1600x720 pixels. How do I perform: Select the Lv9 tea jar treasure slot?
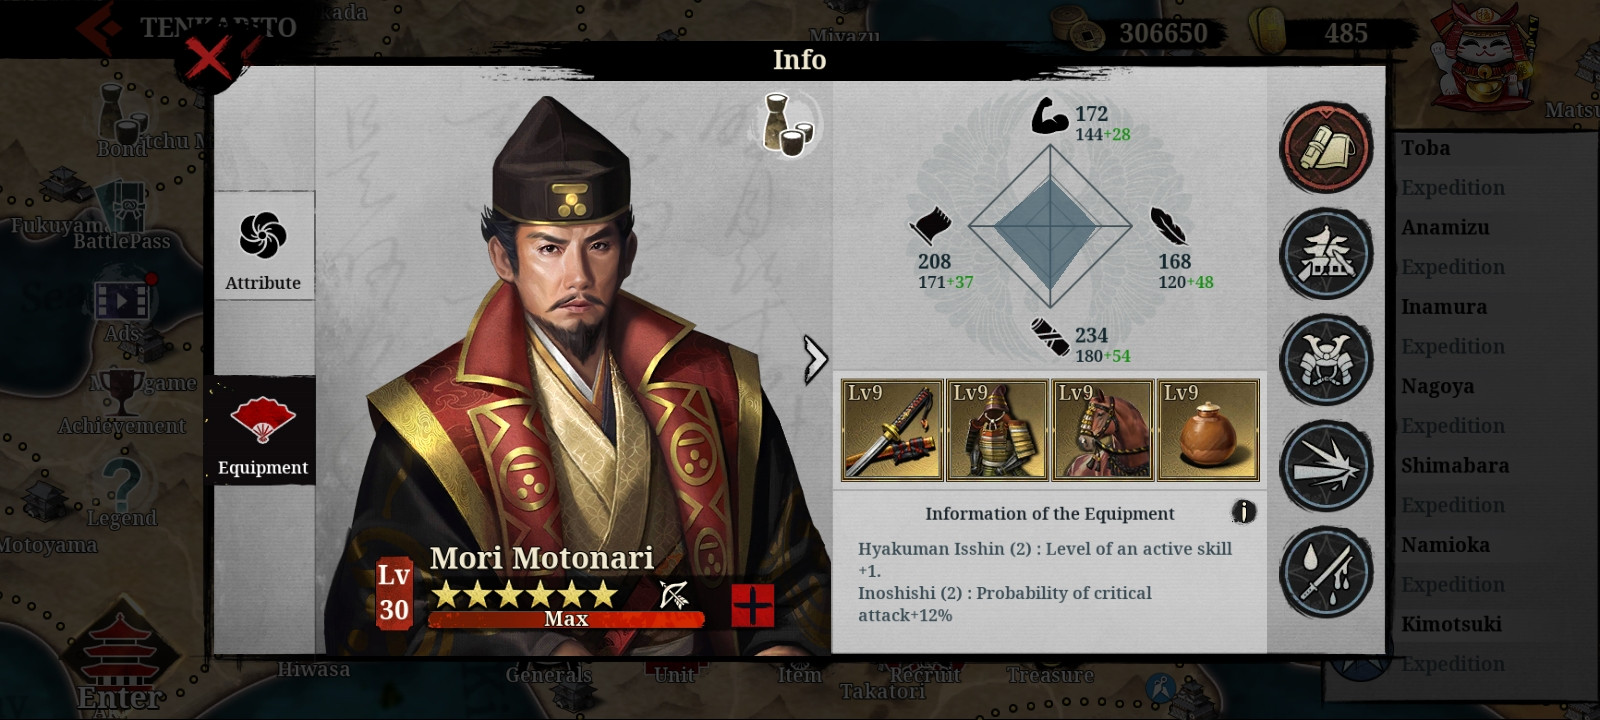tap(1208, 430)
